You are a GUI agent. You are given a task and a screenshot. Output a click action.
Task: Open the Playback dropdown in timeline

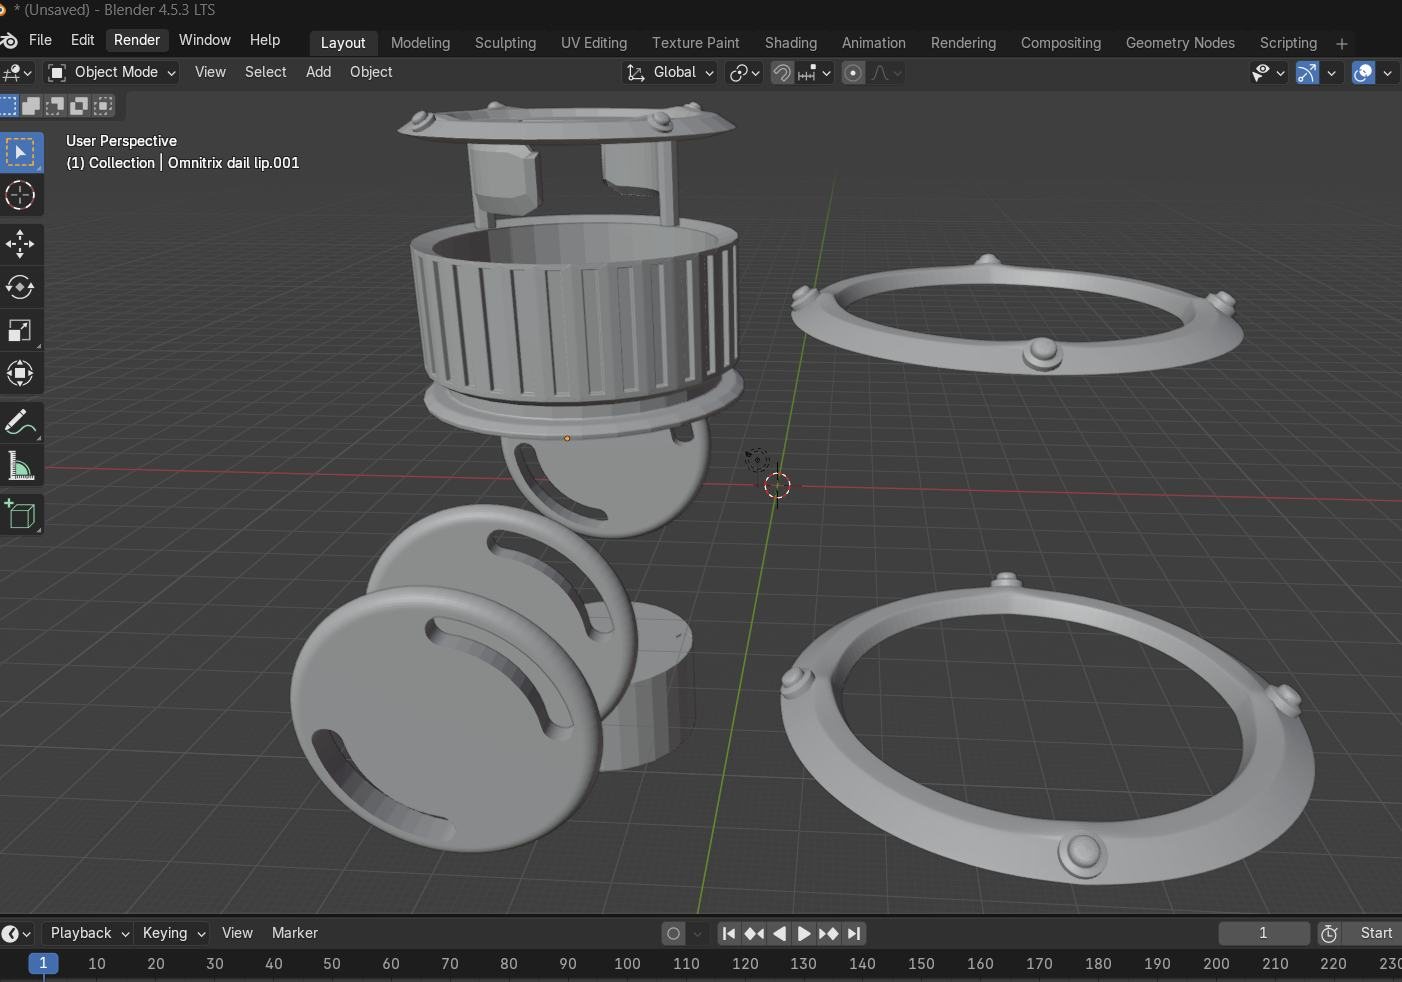[x=89, y=933]
